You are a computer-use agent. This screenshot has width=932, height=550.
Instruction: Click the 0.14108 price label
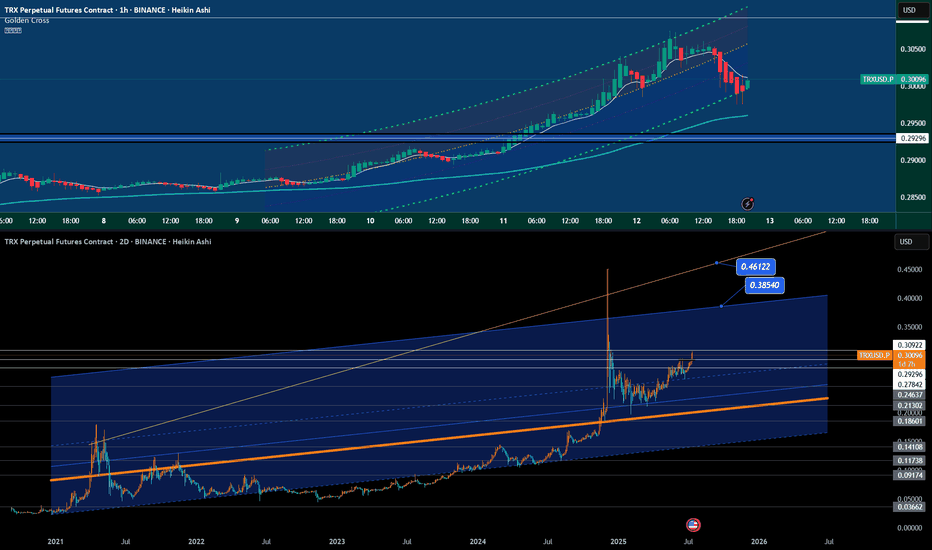(x=909, y=447)
